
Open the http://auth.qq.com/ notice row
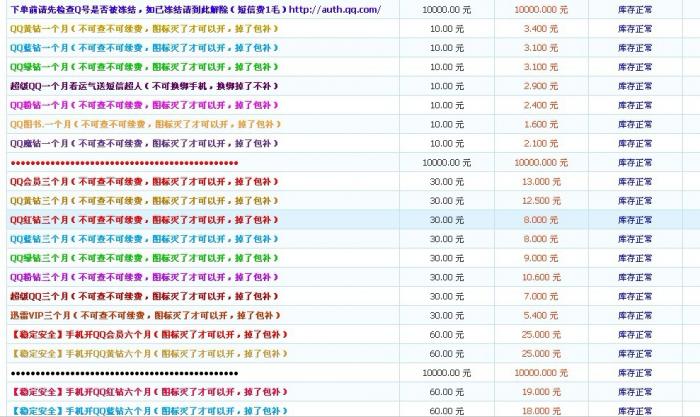point(196,9)
